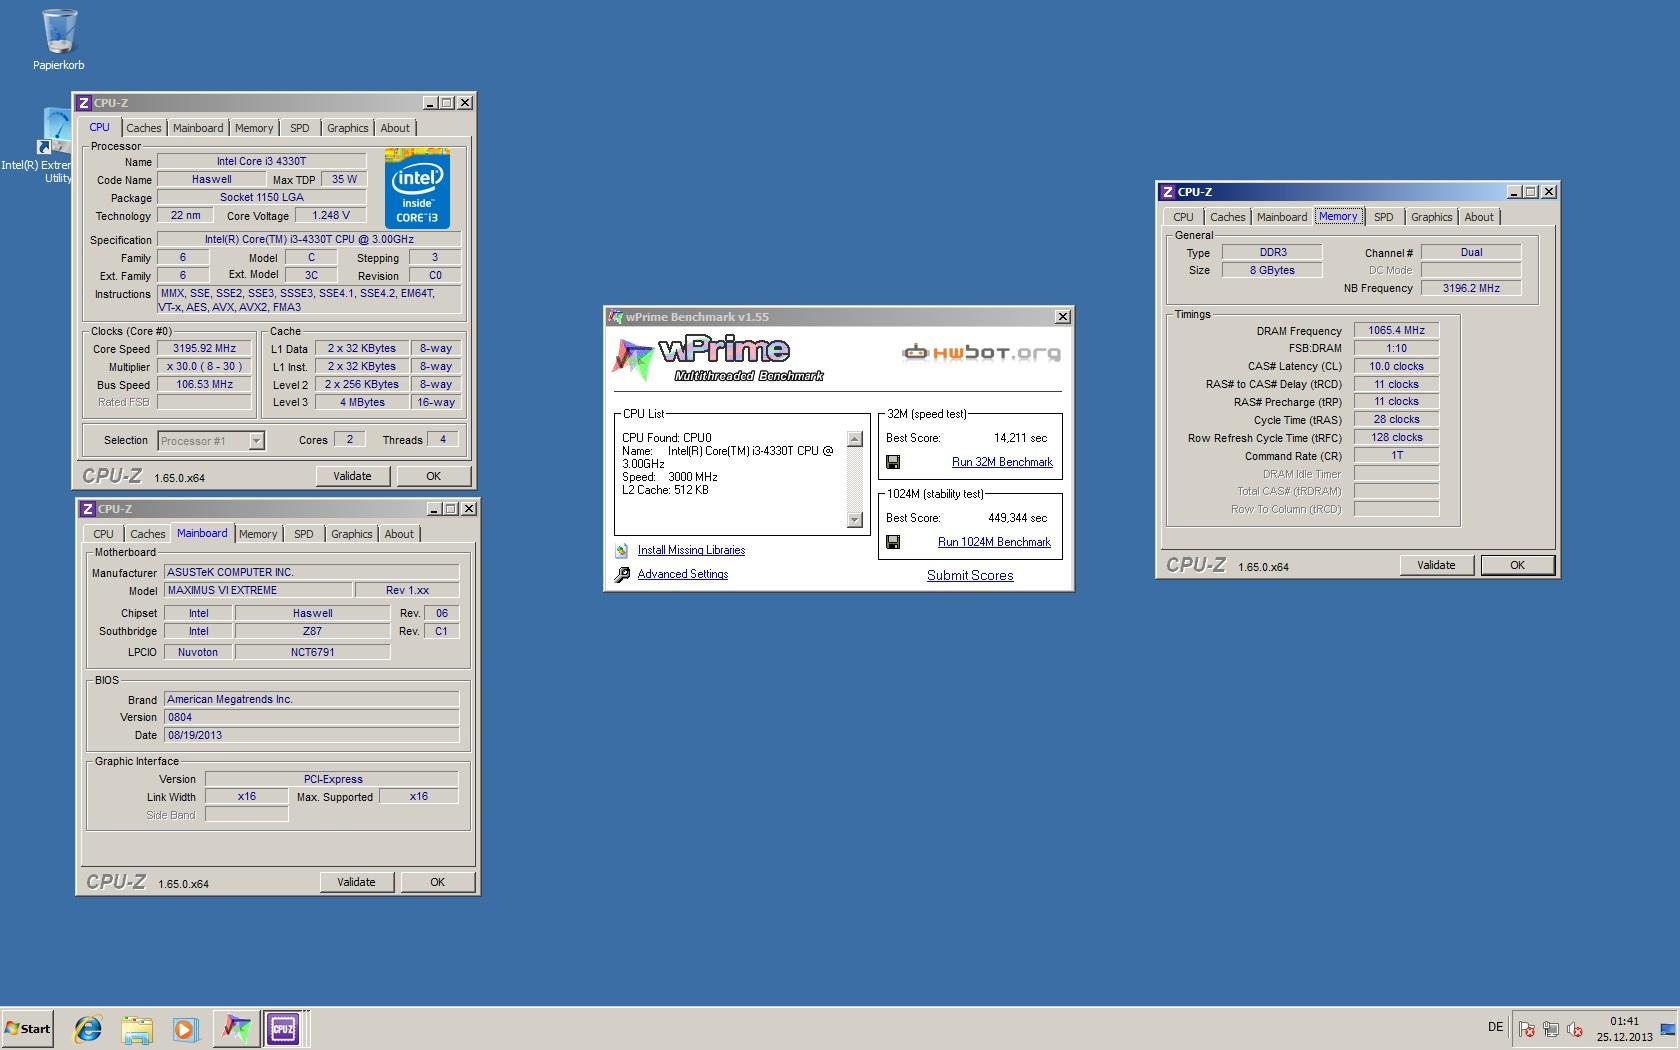This screenshot has width=1680, height=1050.
Task: Click OK in the Memory CPU-Z window
Action: pyautogui.click(x=1518, y=565)
